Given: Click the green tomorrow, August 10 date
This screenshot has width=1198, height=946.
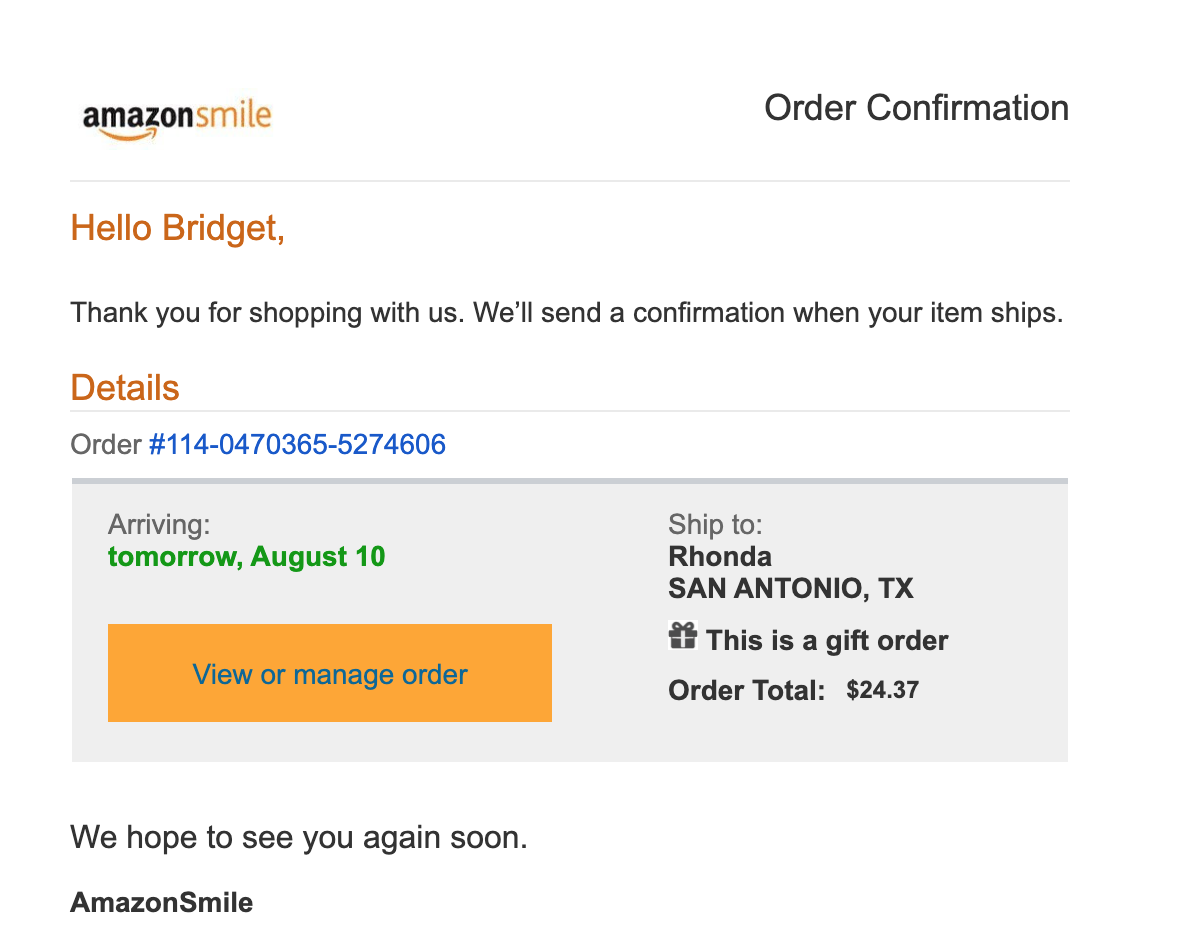Looking at the screenshot, I should (x=246, y=556).
